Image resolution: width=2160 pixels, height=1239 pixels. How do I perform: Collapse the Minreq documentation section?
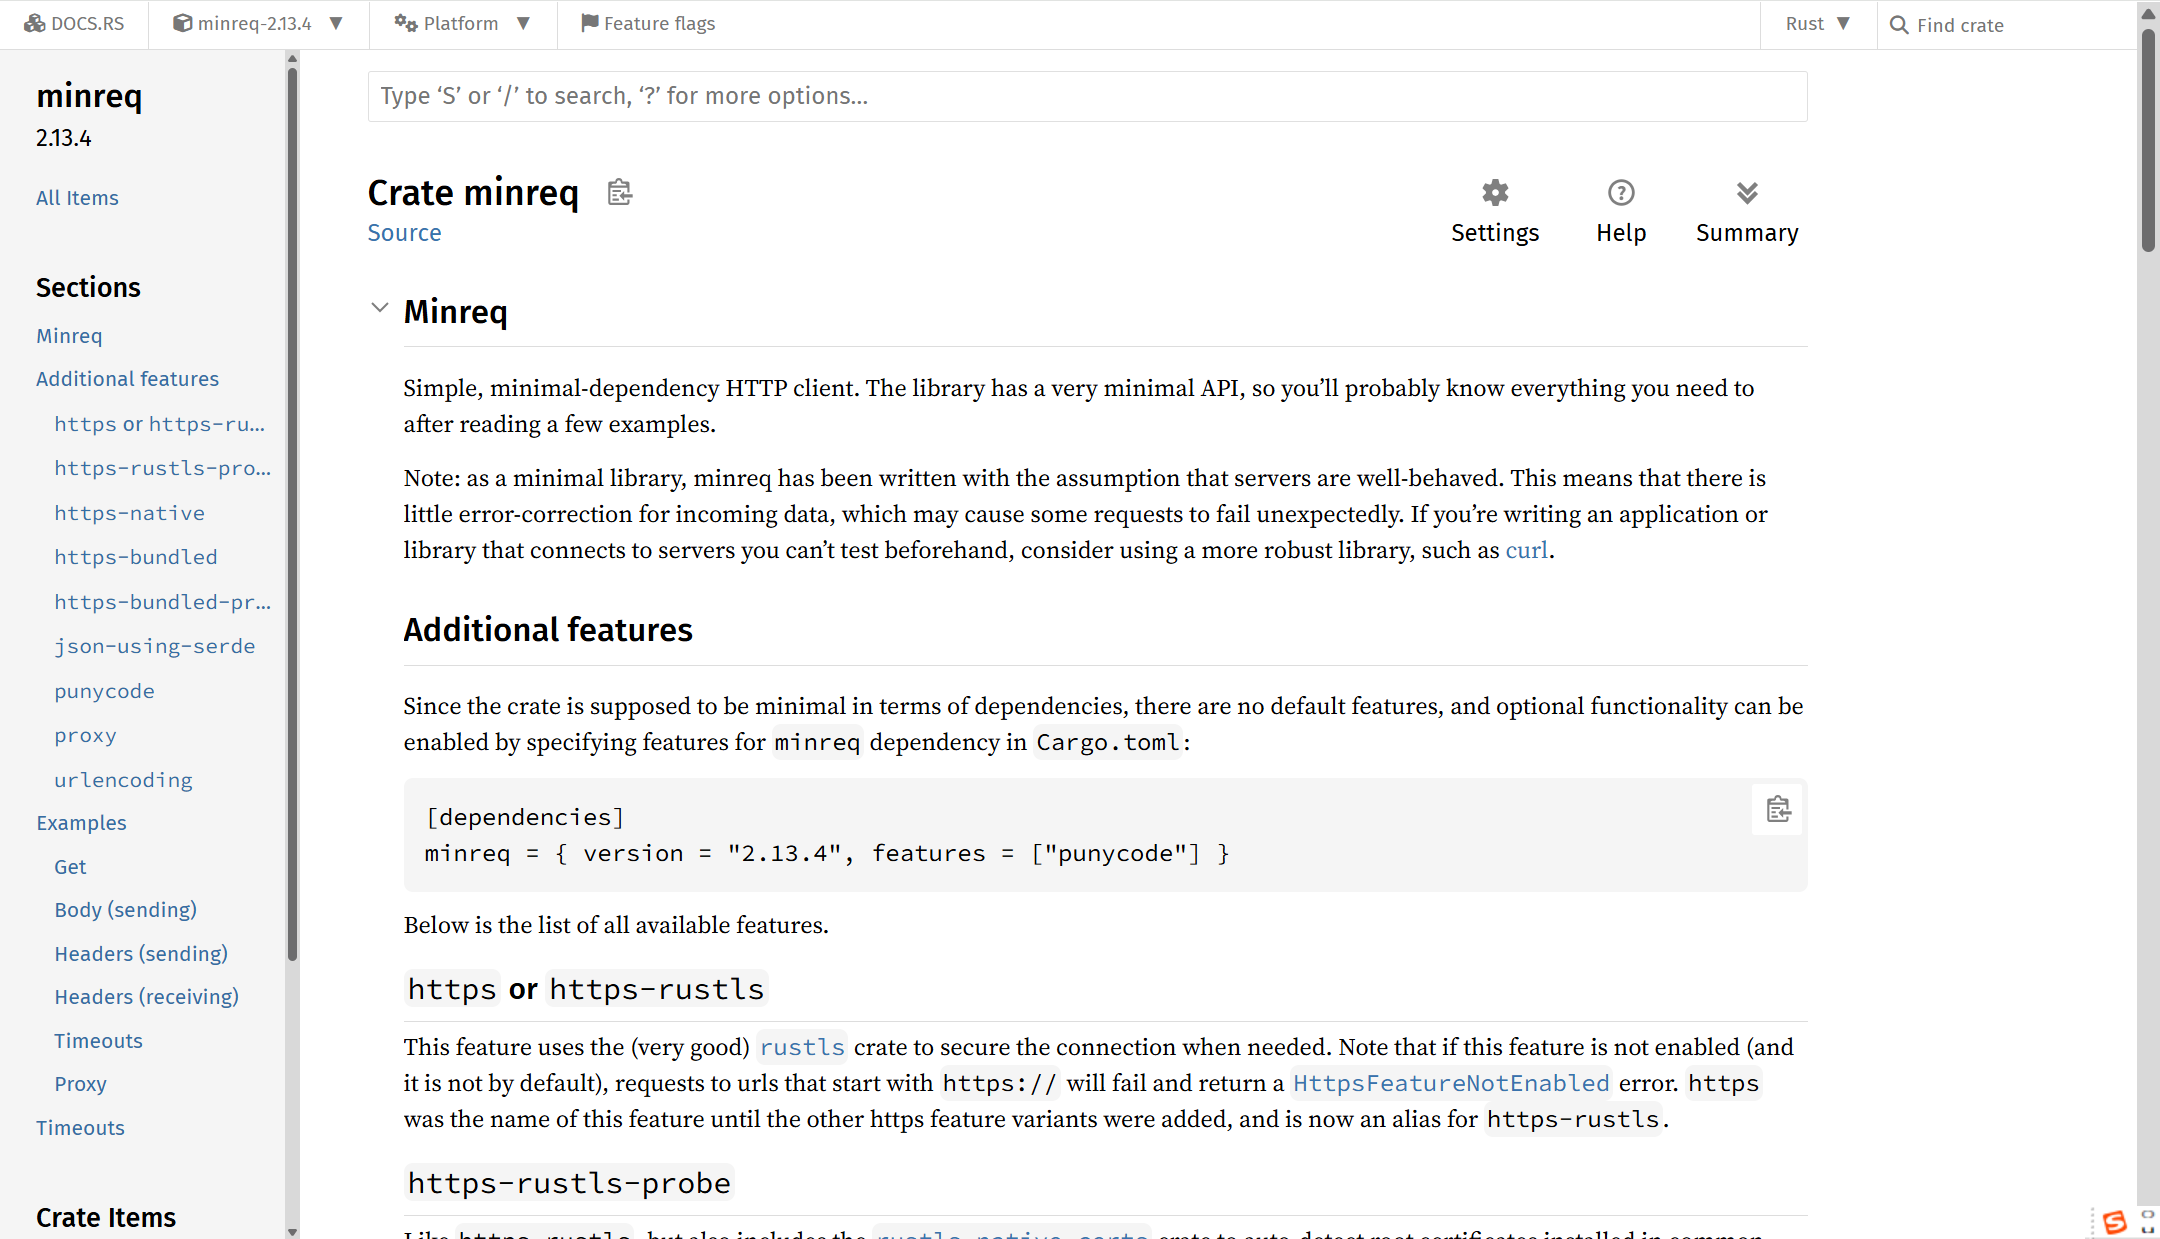[x=379, y=308]
